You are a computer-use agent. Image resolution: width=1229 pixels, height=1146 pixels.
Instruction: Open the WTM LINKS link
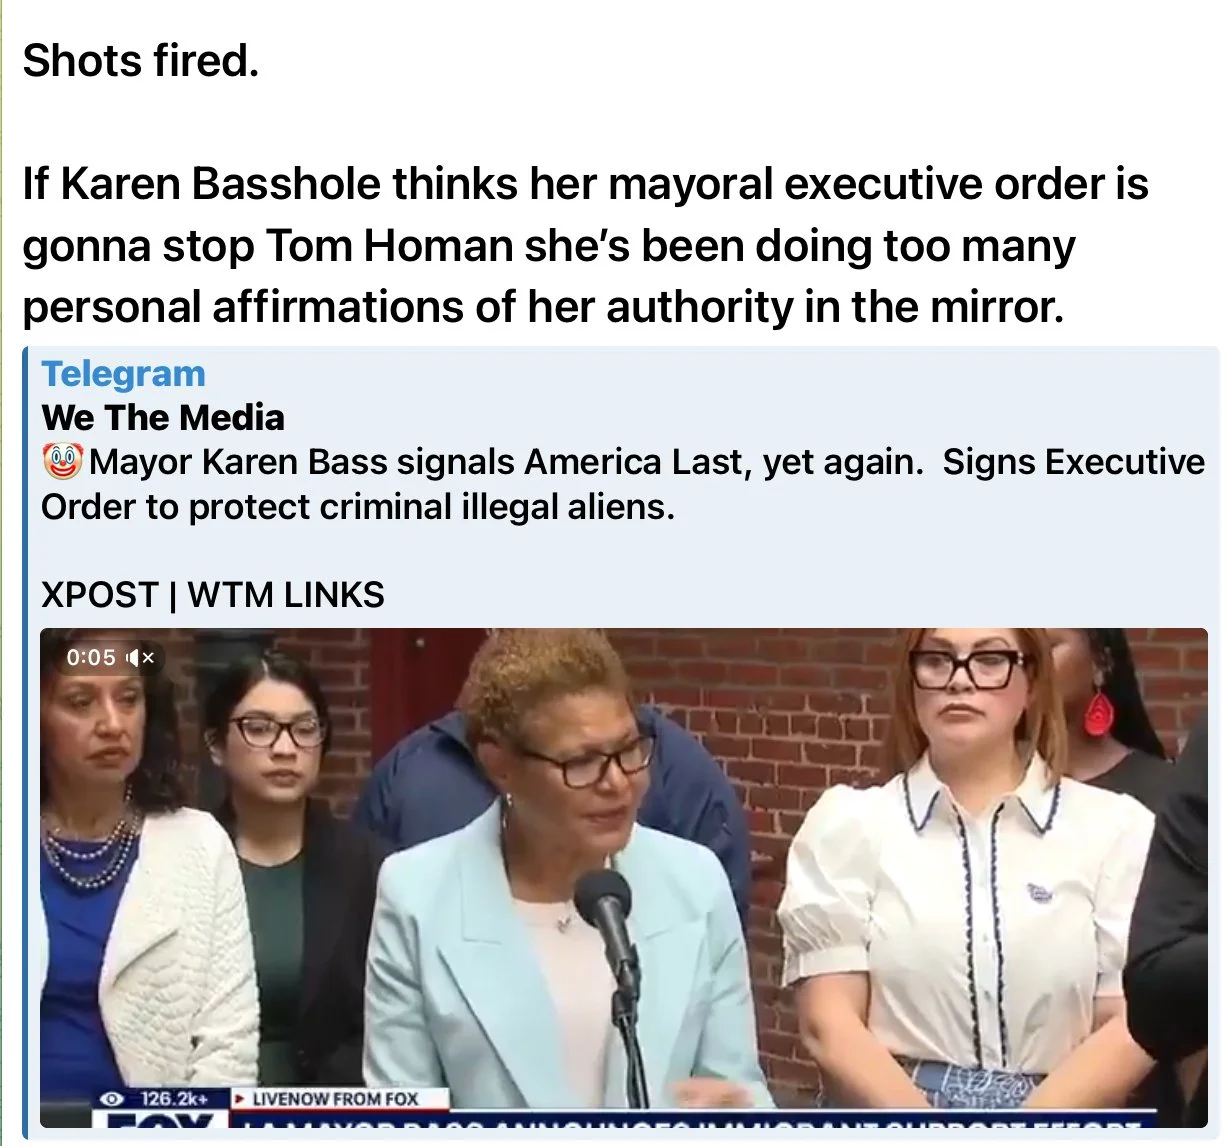[286, 595]
